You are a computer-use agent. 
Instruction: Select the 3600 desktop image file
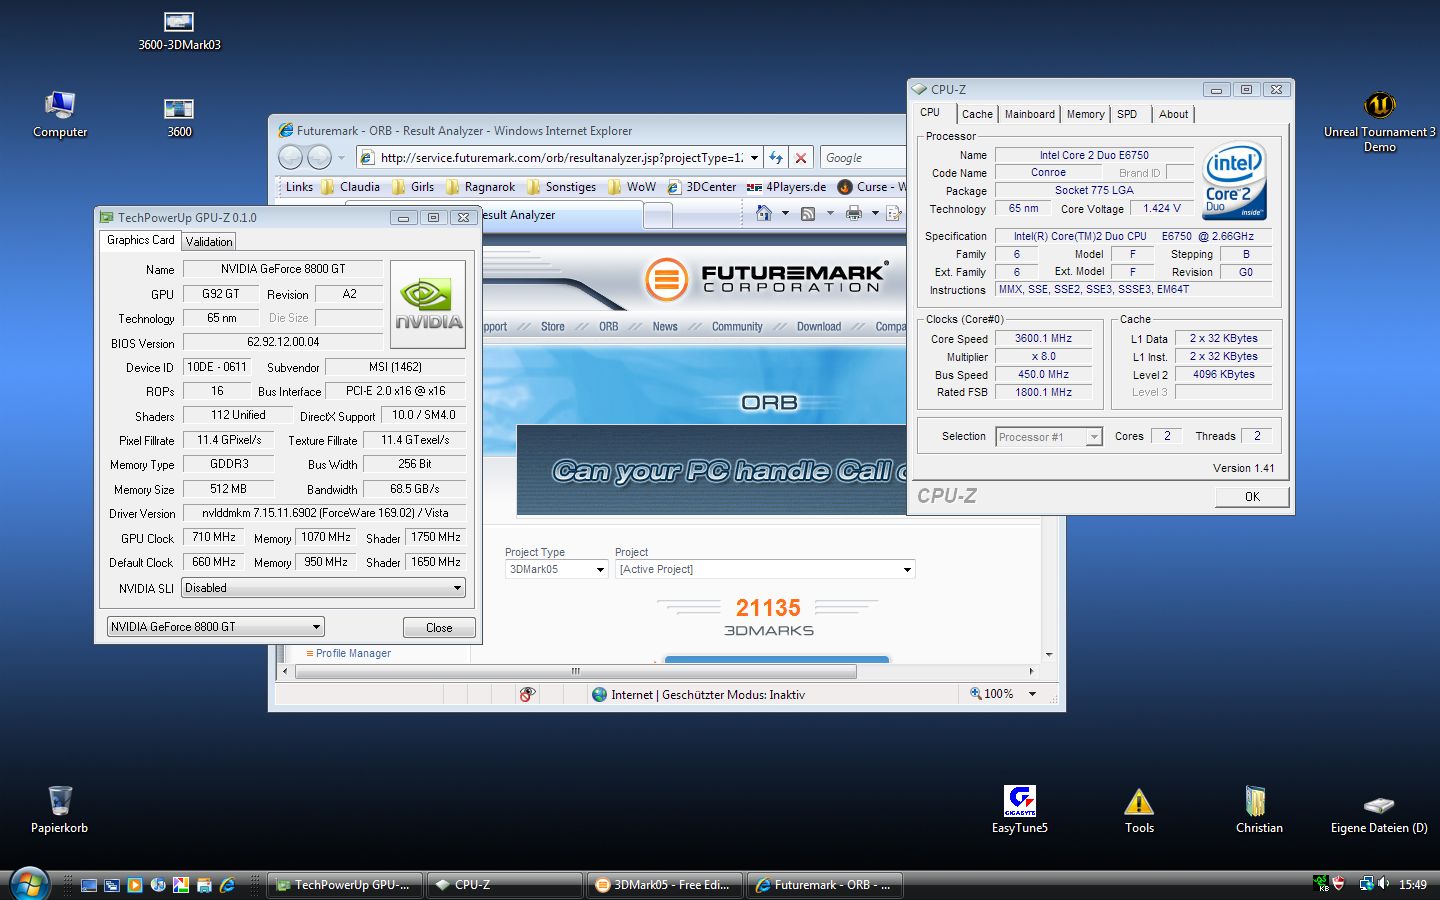pos(179,117)
